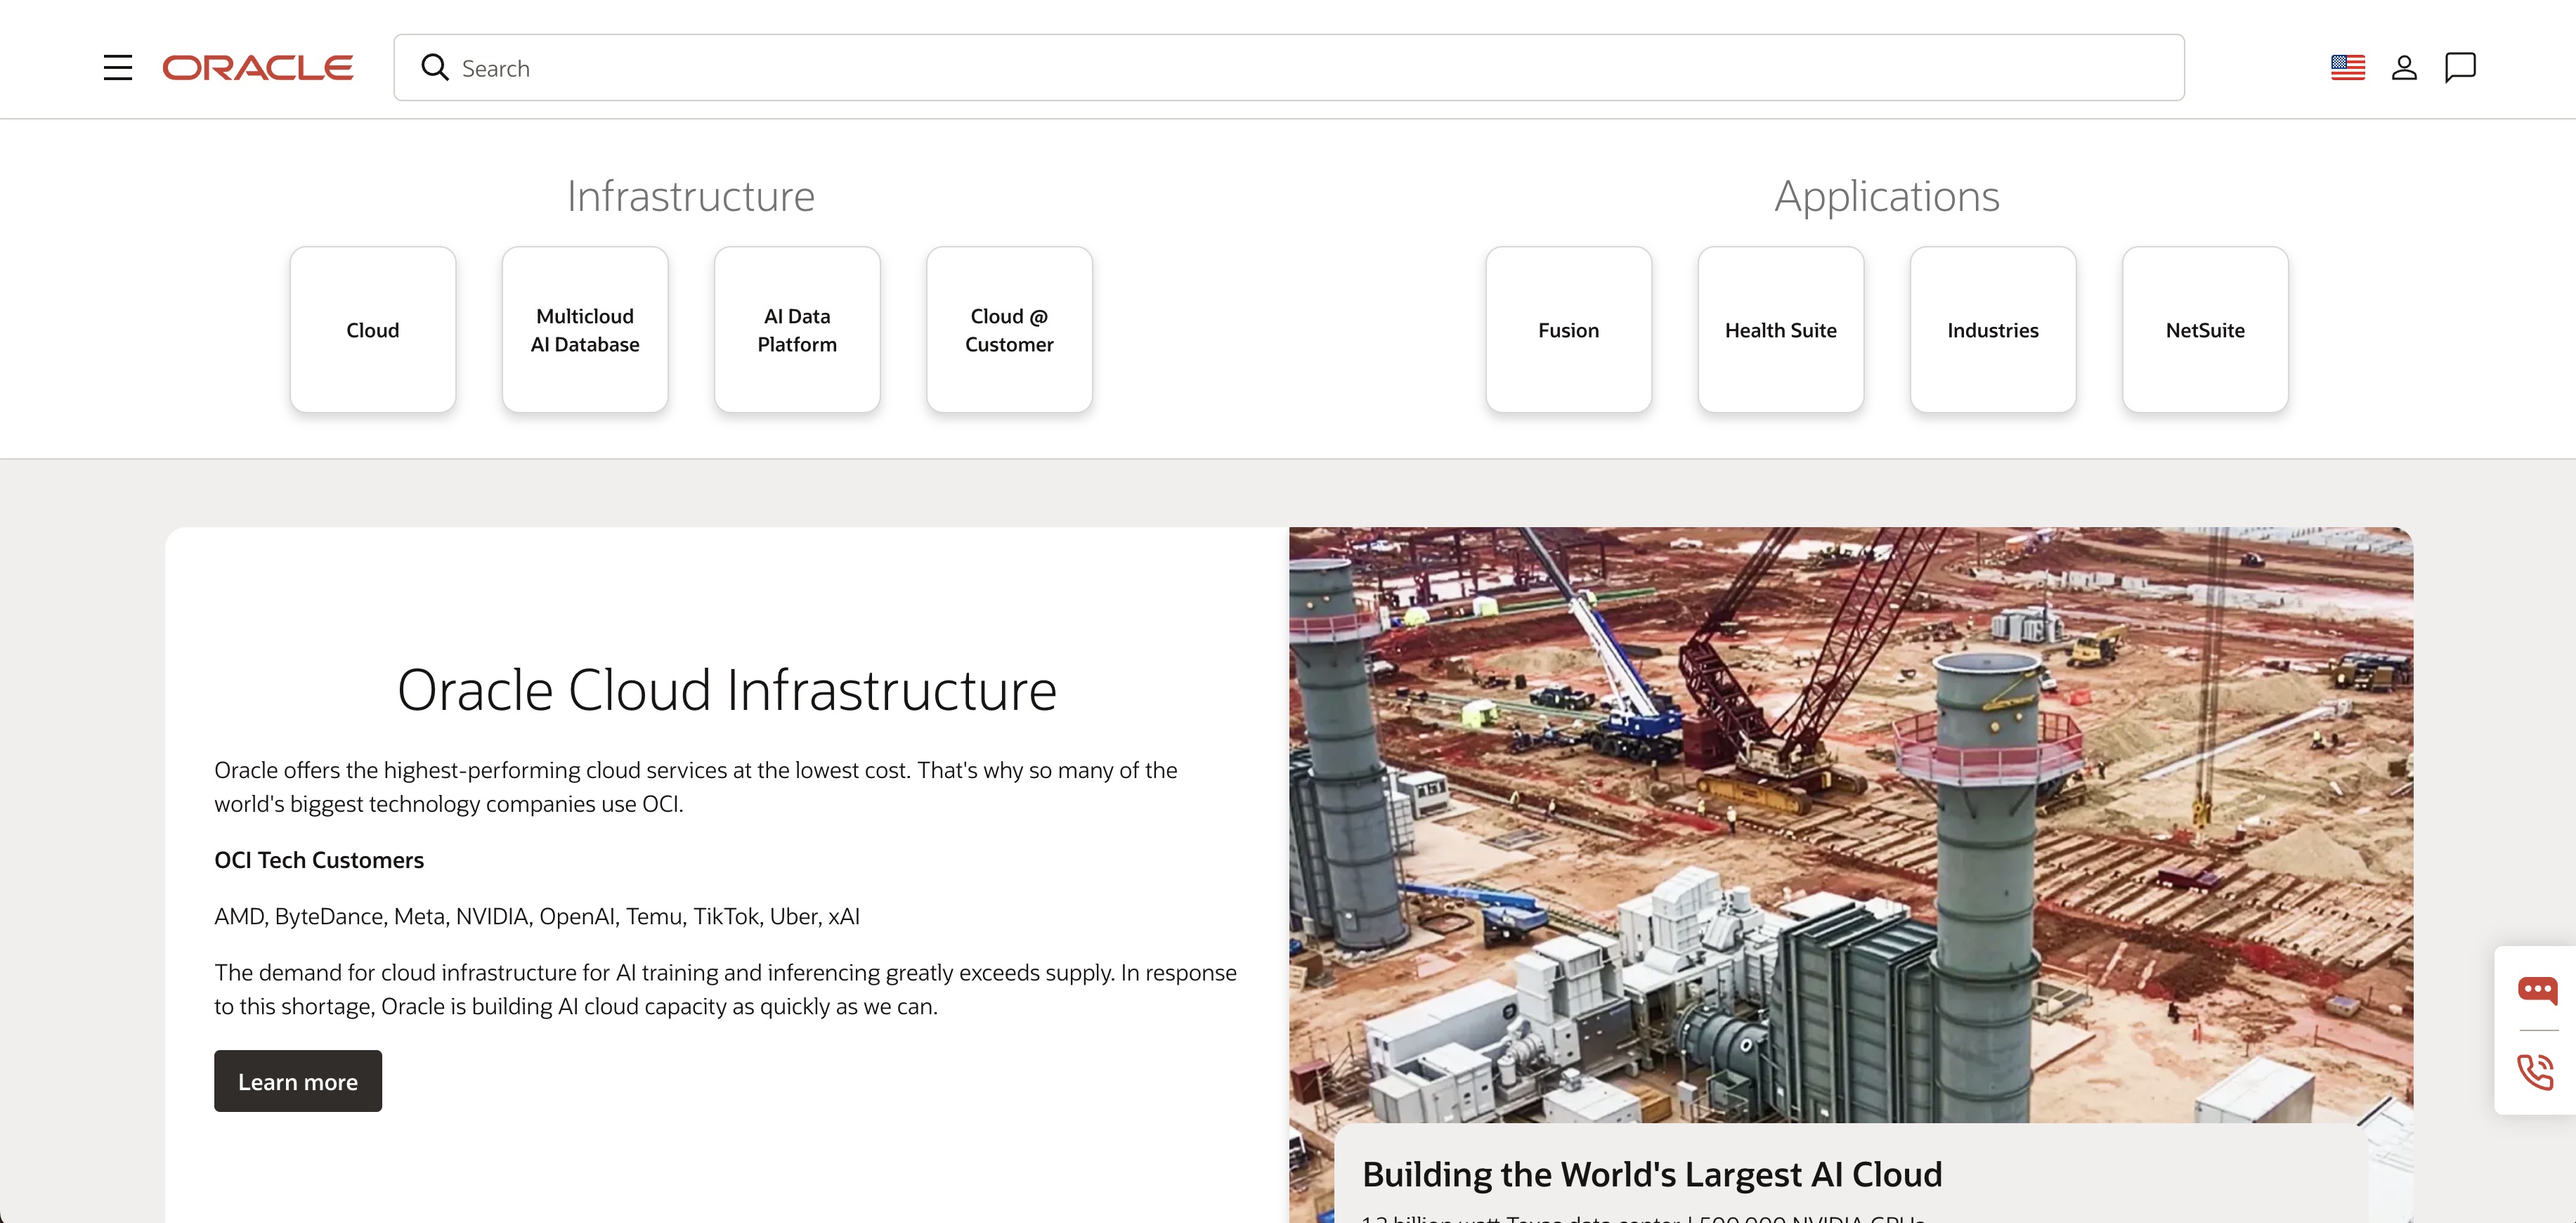Open the Fusion applications card

(x=1568, y=330)
